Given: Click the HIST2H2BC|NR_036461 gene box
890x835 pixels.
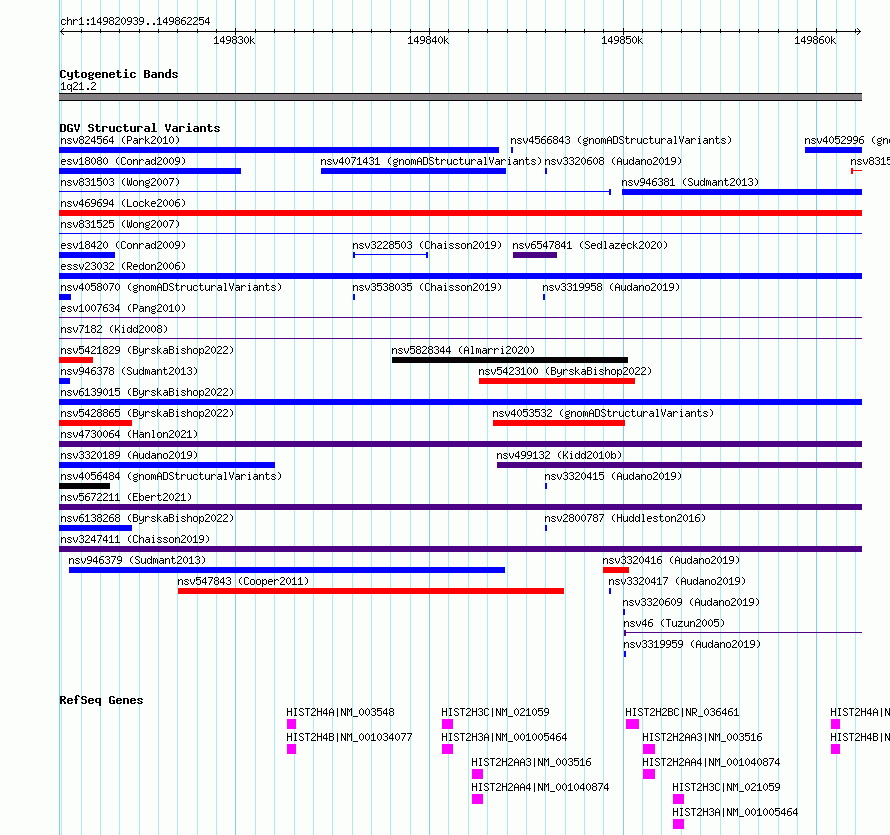Looking at the screenshot, I should click(632, 724).
